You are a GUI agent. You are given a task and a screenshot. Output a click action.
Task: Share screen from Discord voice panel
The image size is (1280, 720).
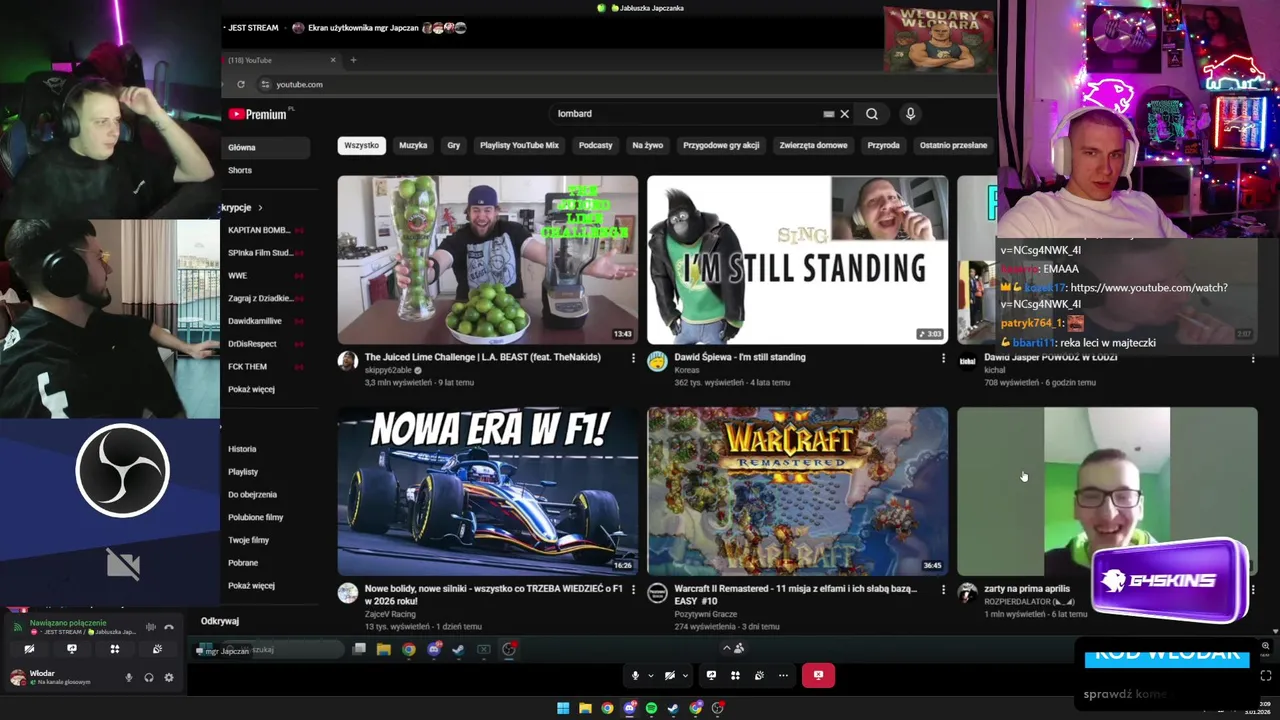point(72,649)
